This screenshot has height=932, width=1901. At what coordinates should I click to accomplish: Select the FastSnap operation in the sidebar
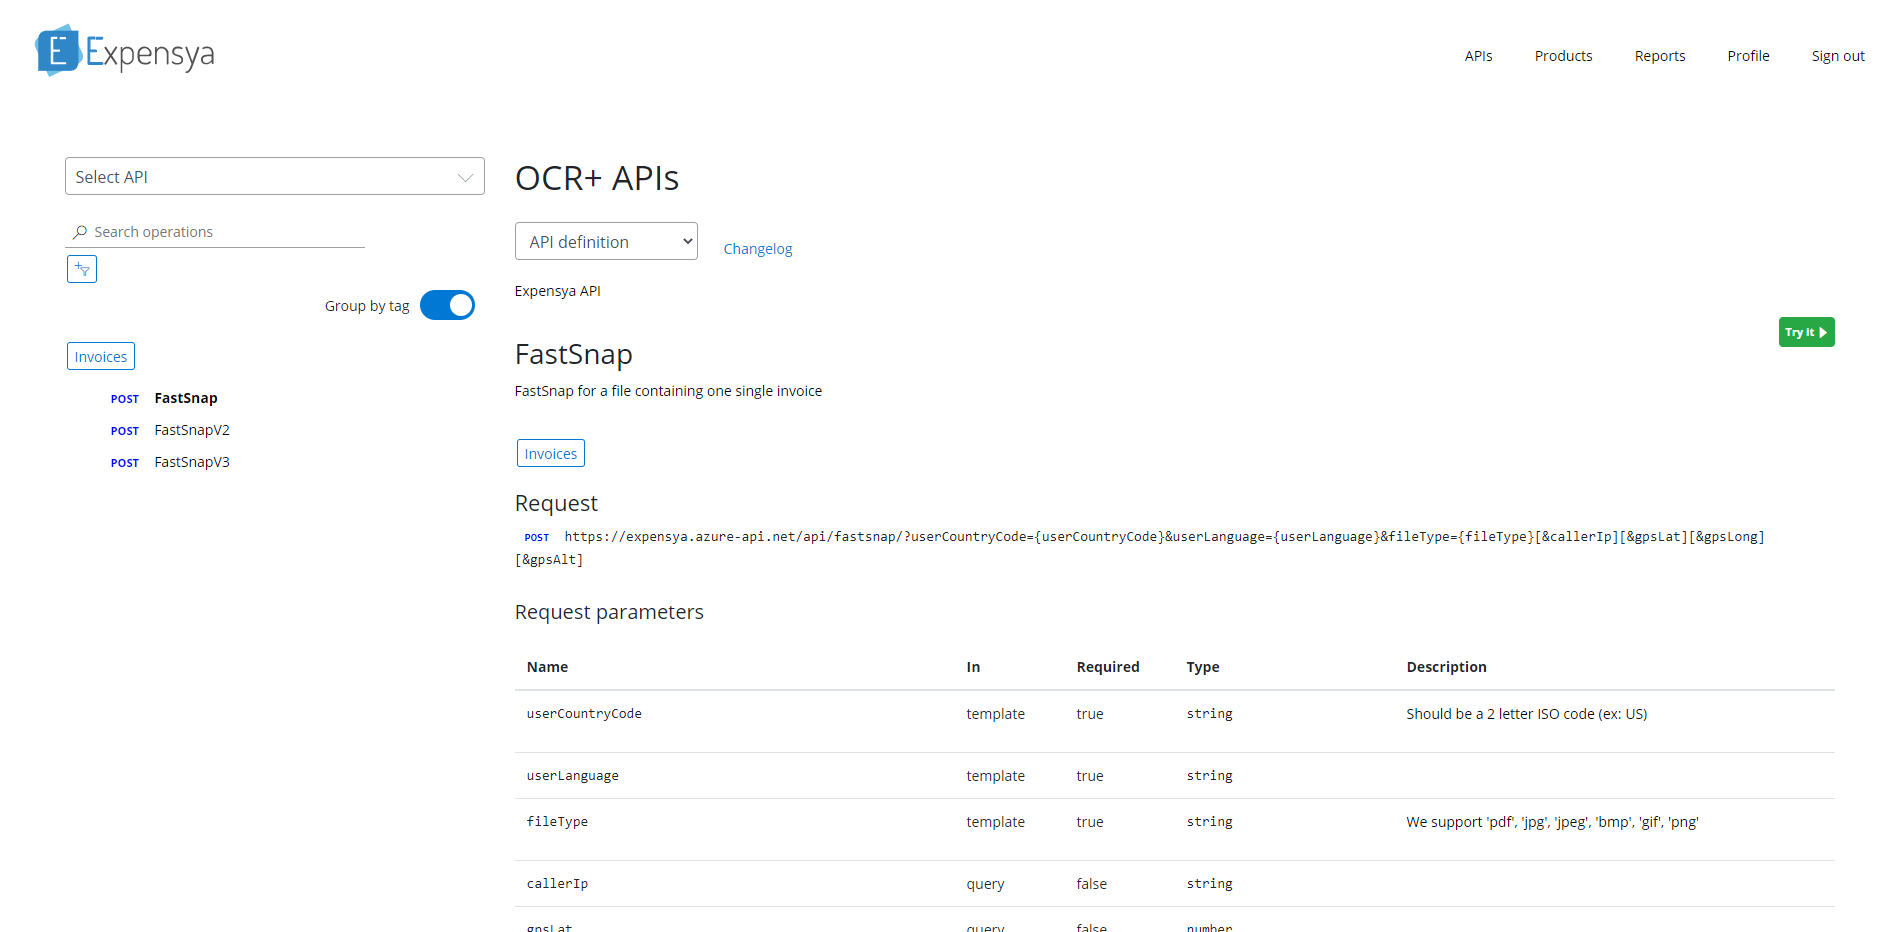click(186, 398)
